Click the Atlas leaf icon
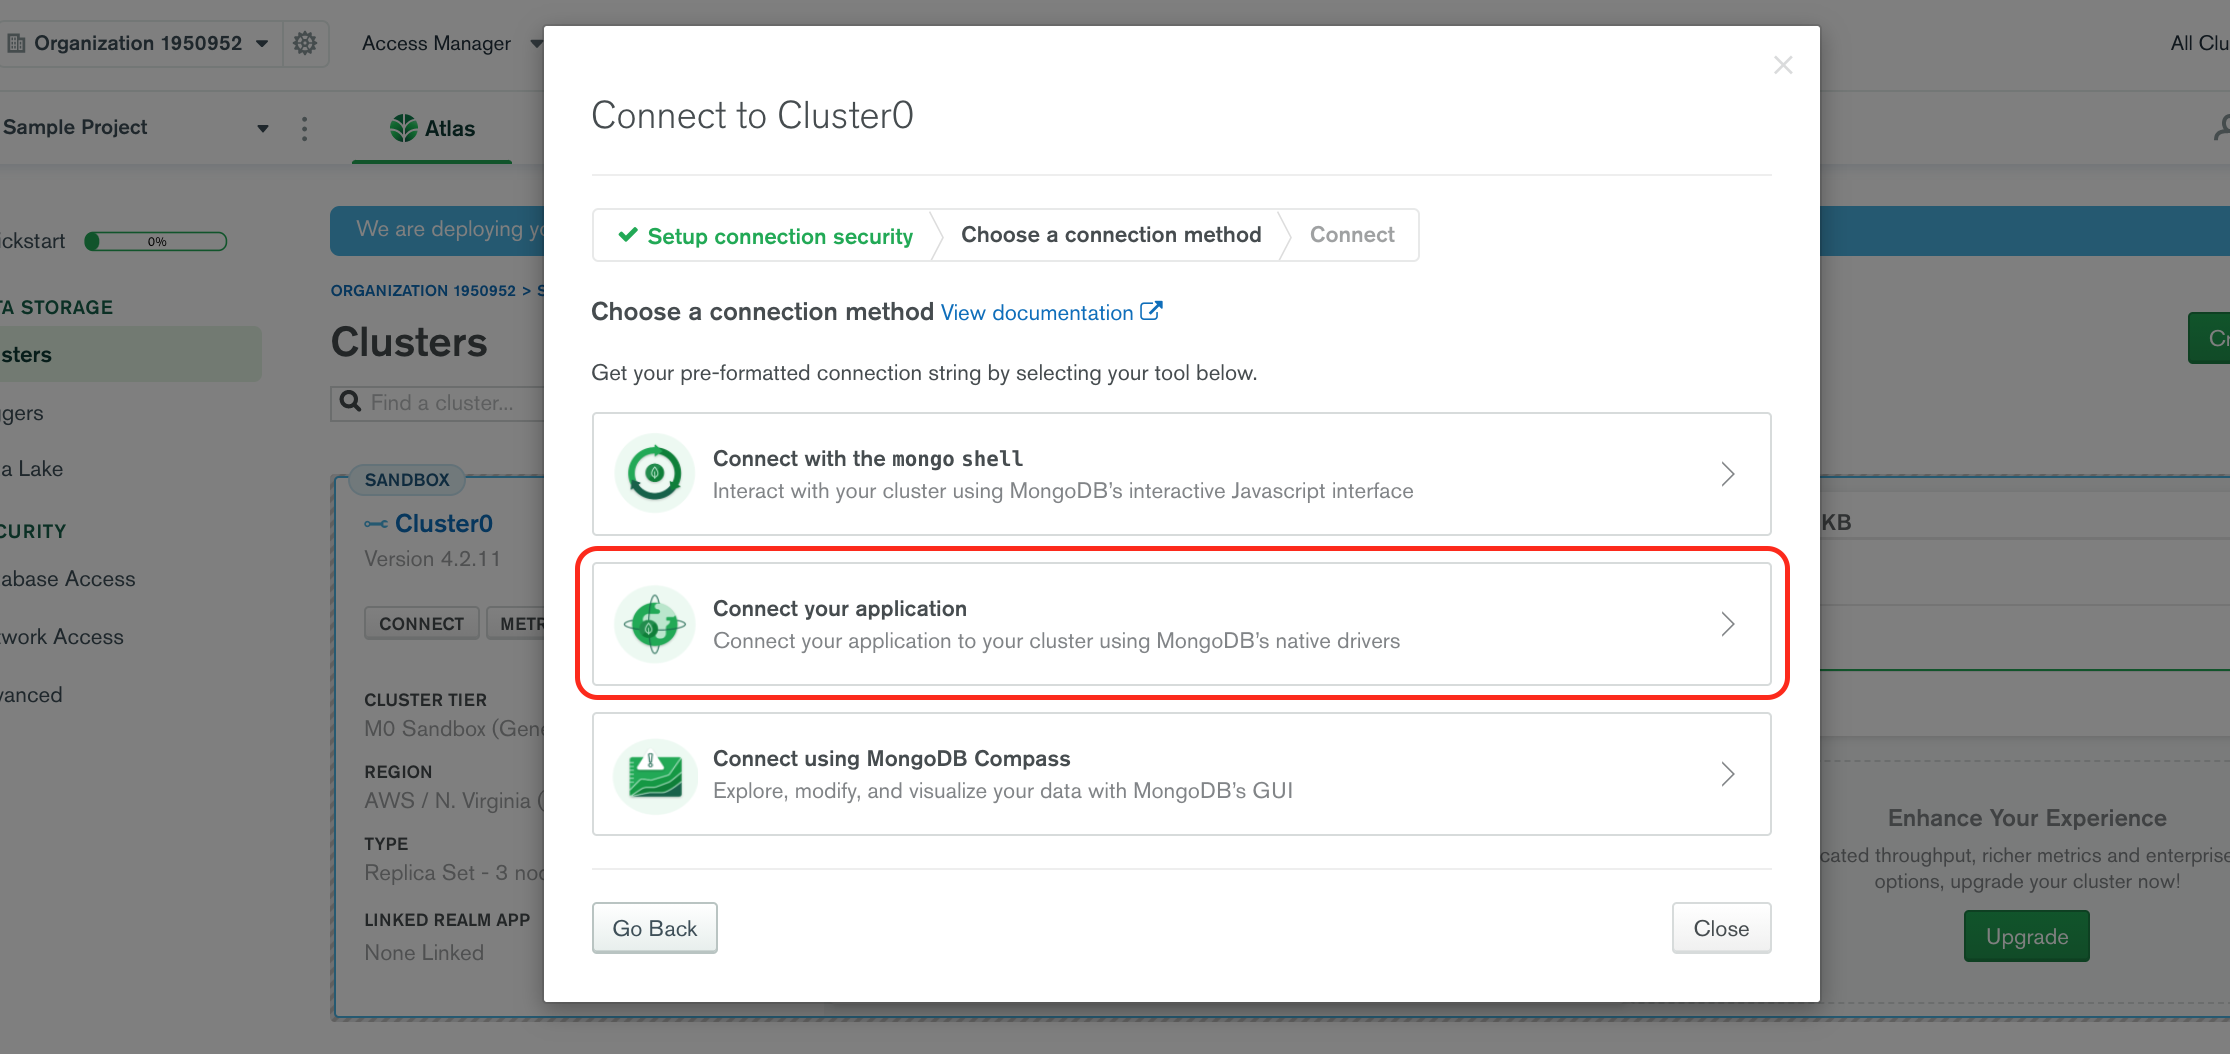Screen dimensions: 2230x1054 click(403, 128)
